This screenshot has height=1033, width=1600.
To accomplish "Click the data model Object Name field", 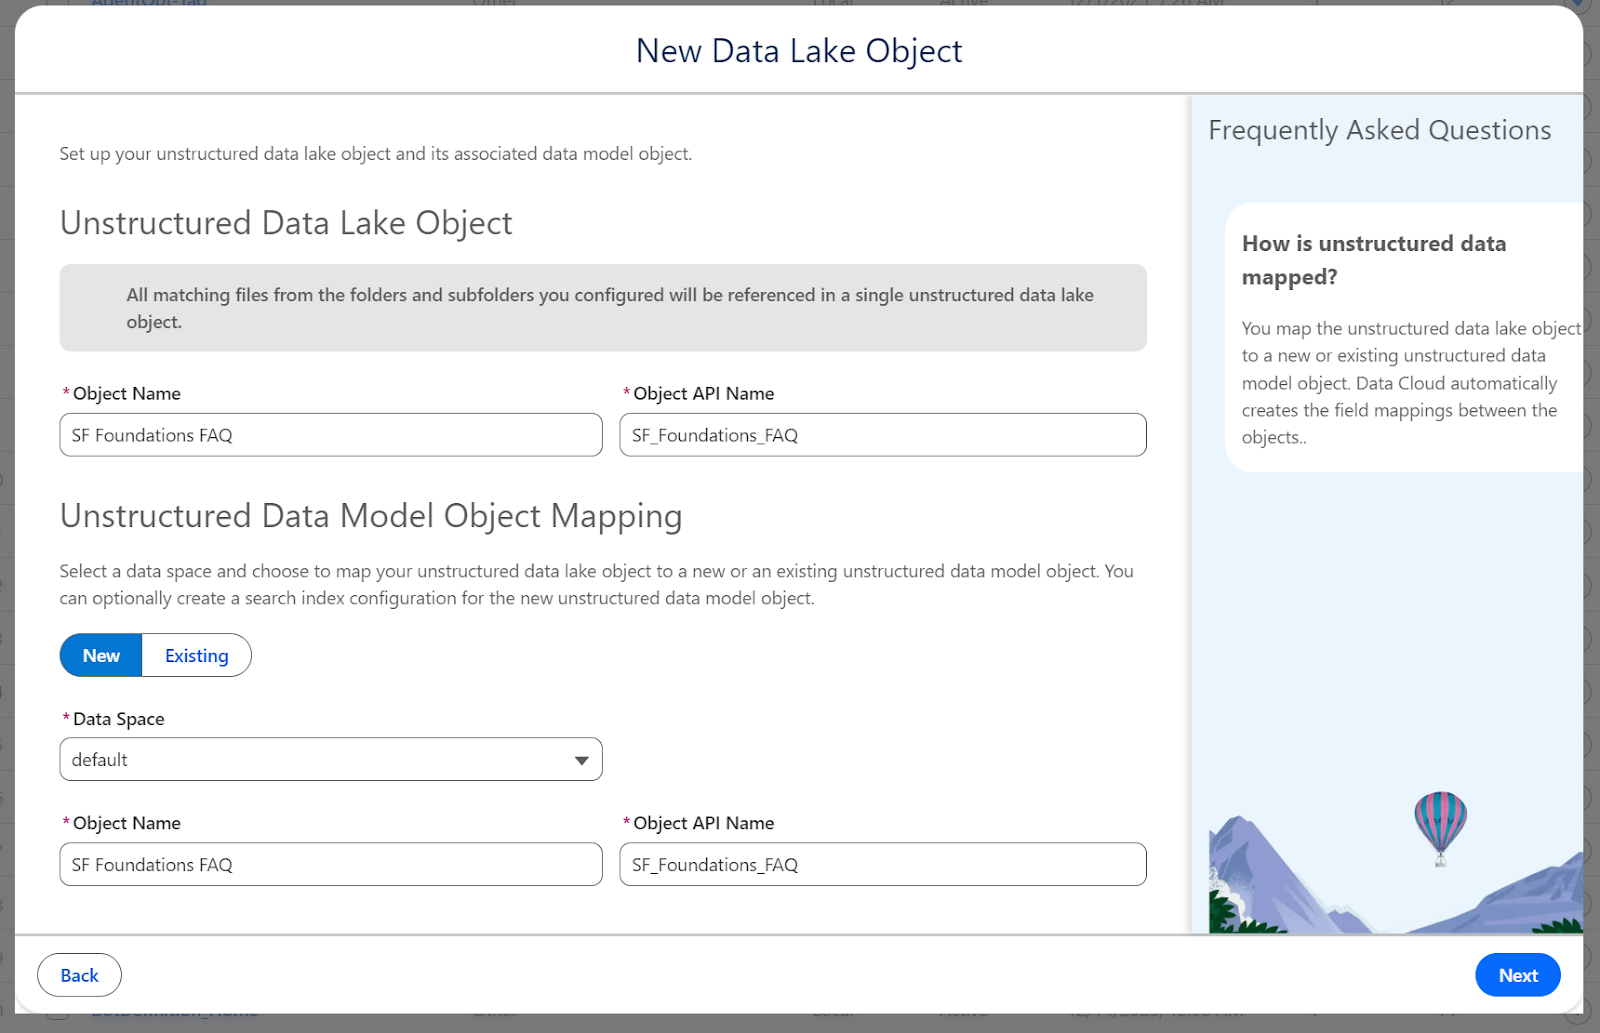I will tap(330, 865).
